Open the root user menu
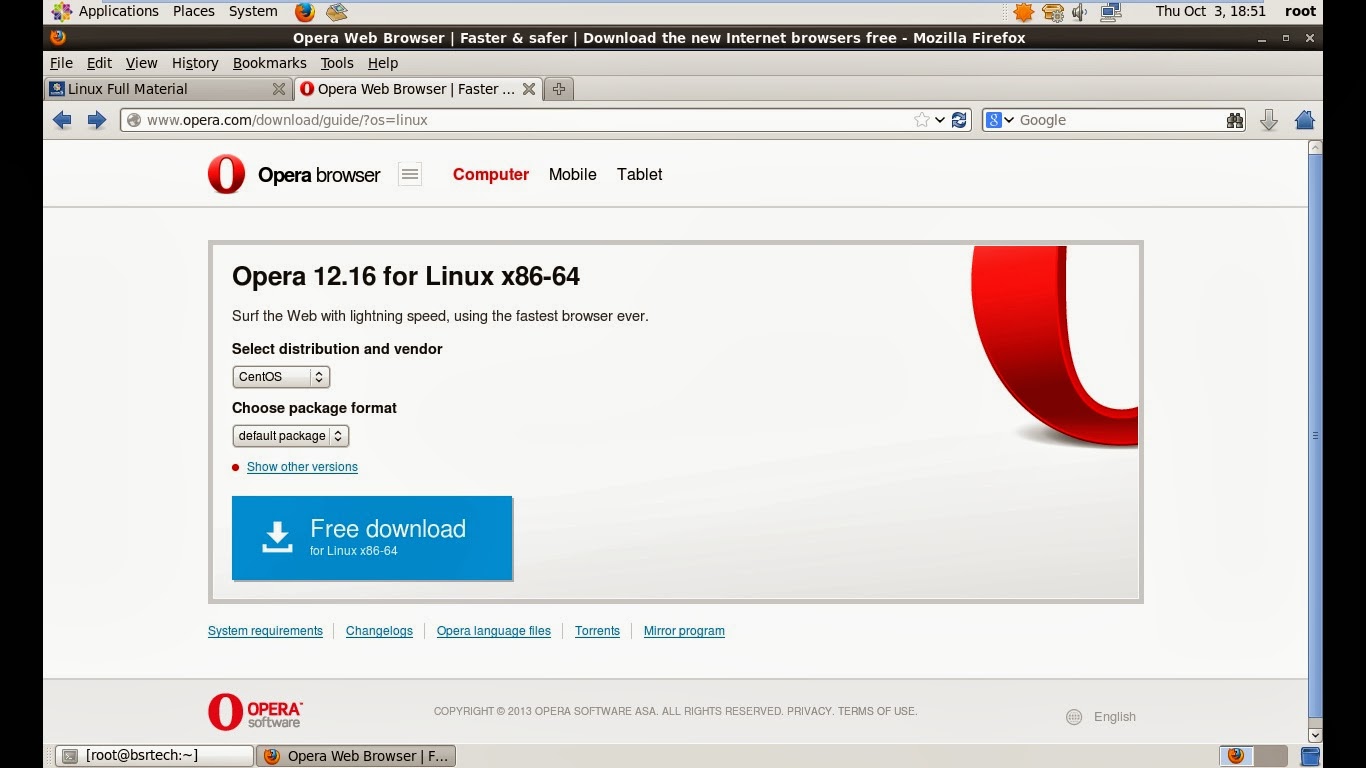 pyautogui.click(x=1301, y=12)
